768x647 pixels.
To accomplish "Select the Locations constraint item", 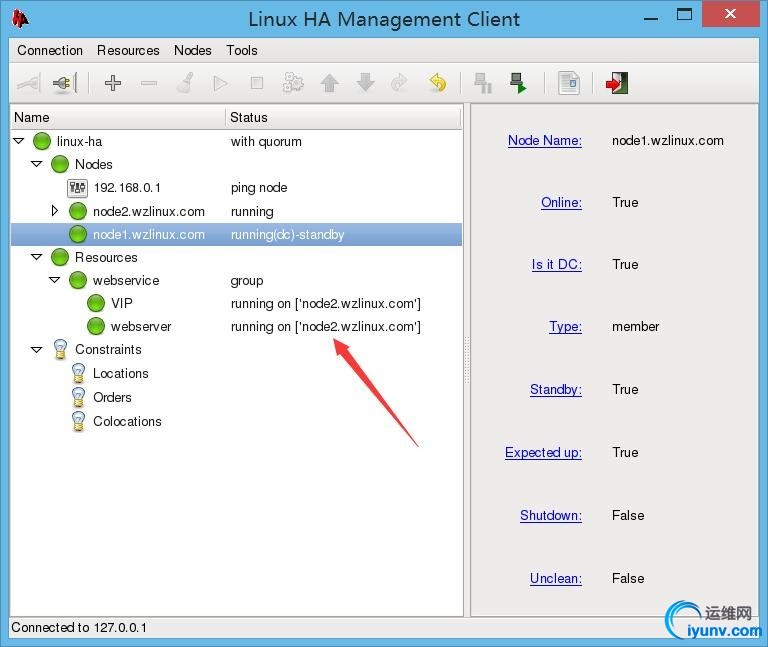I will tap(120, 373).
